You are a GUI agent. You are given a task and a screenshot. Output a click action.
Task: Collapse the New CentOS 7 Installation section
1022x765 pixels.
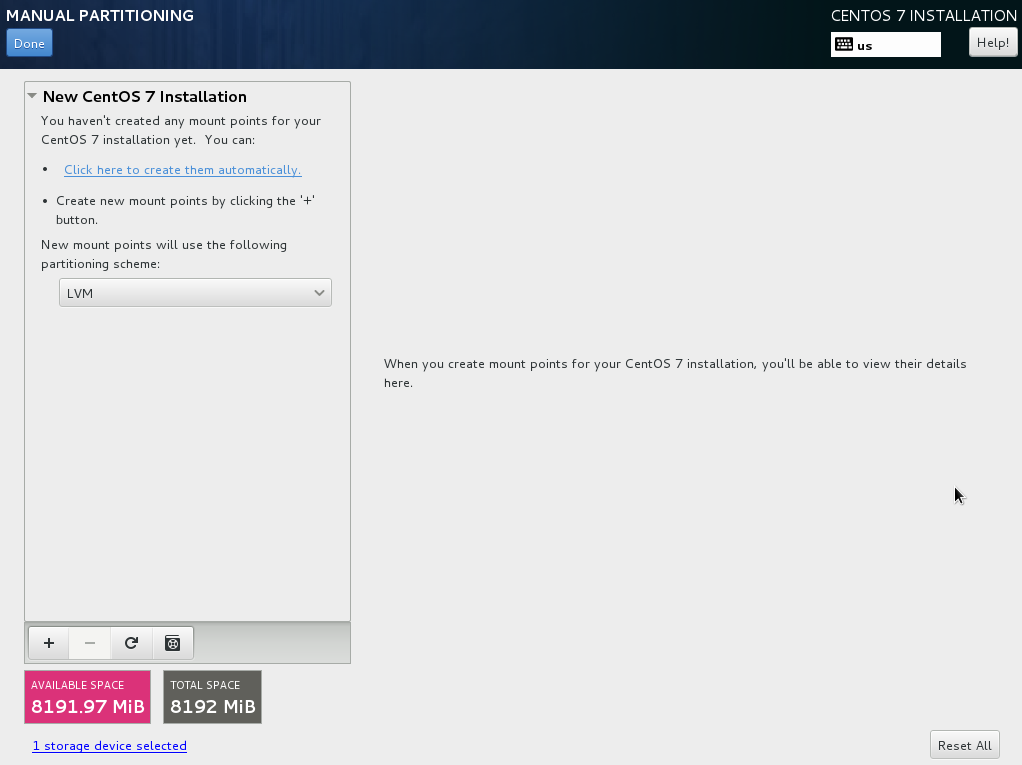tap(32, 96)
